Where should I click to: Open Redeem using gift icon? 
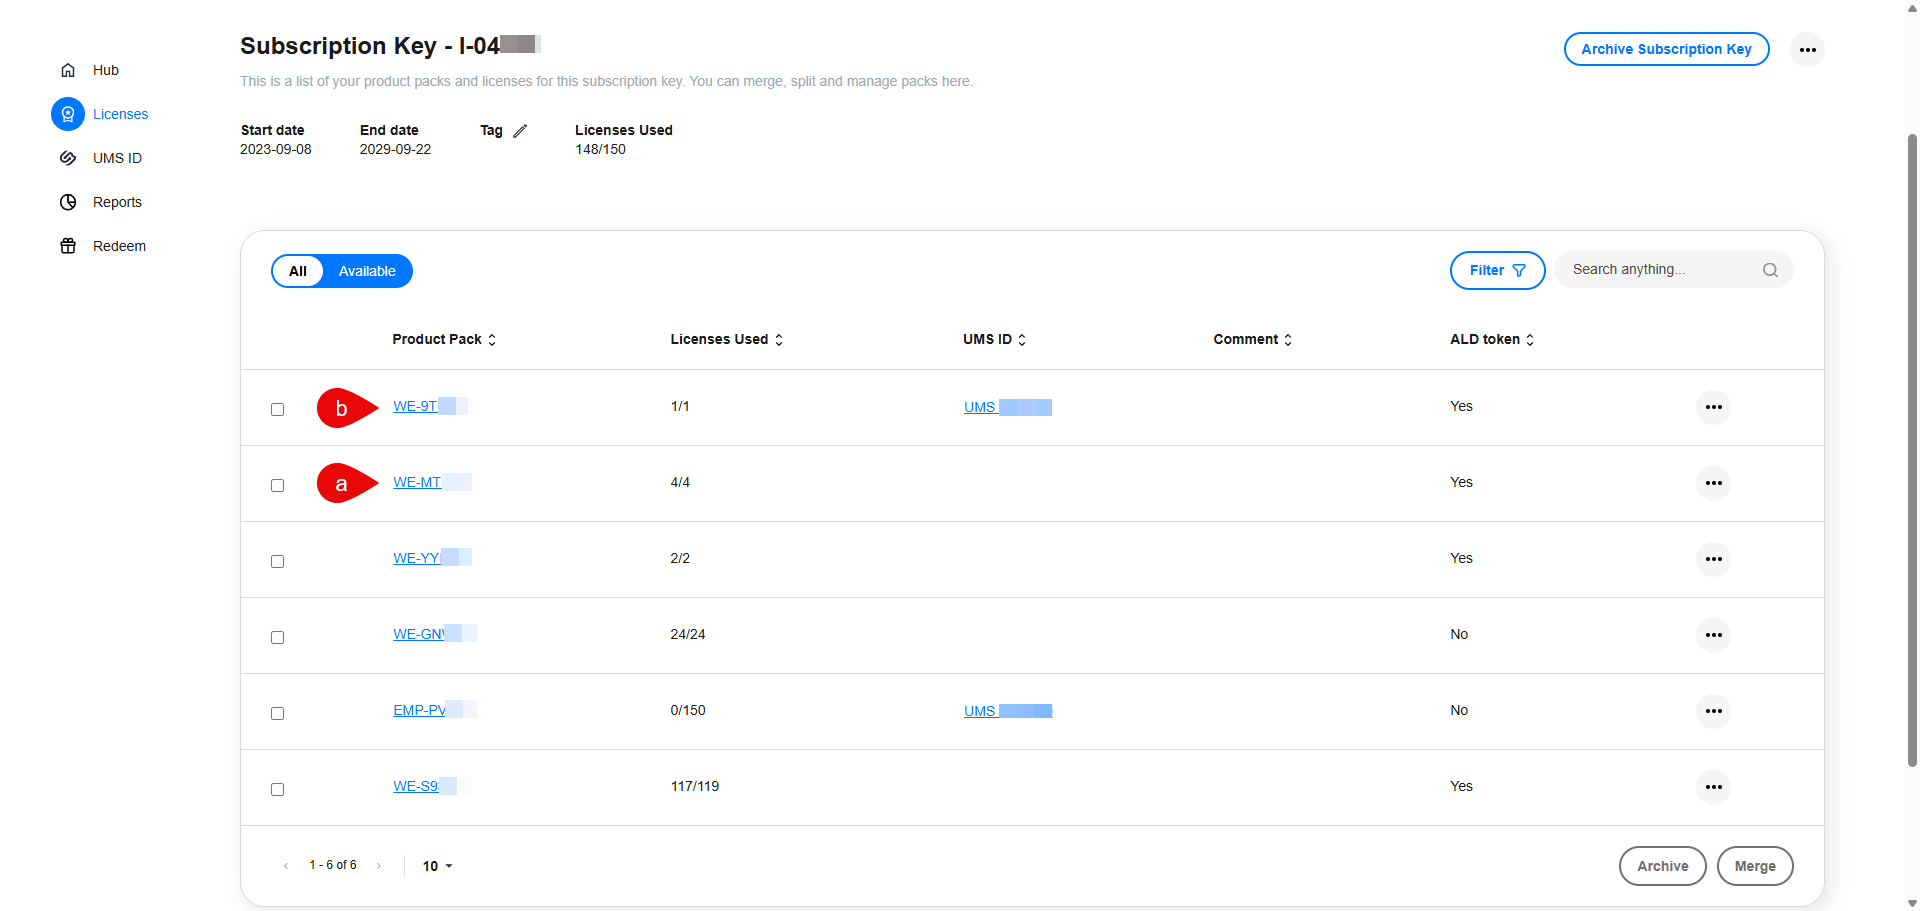coord(68,246)
